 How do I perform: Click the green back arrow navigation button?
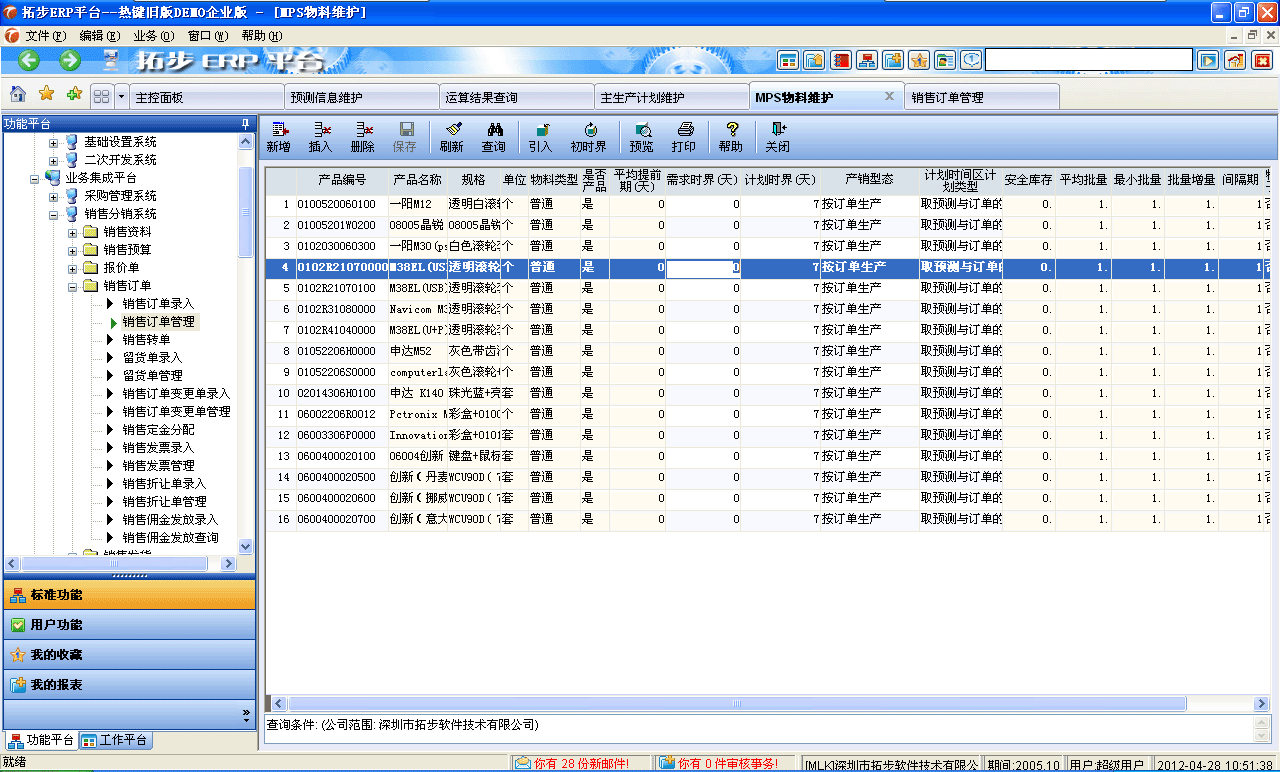[29, 60]
